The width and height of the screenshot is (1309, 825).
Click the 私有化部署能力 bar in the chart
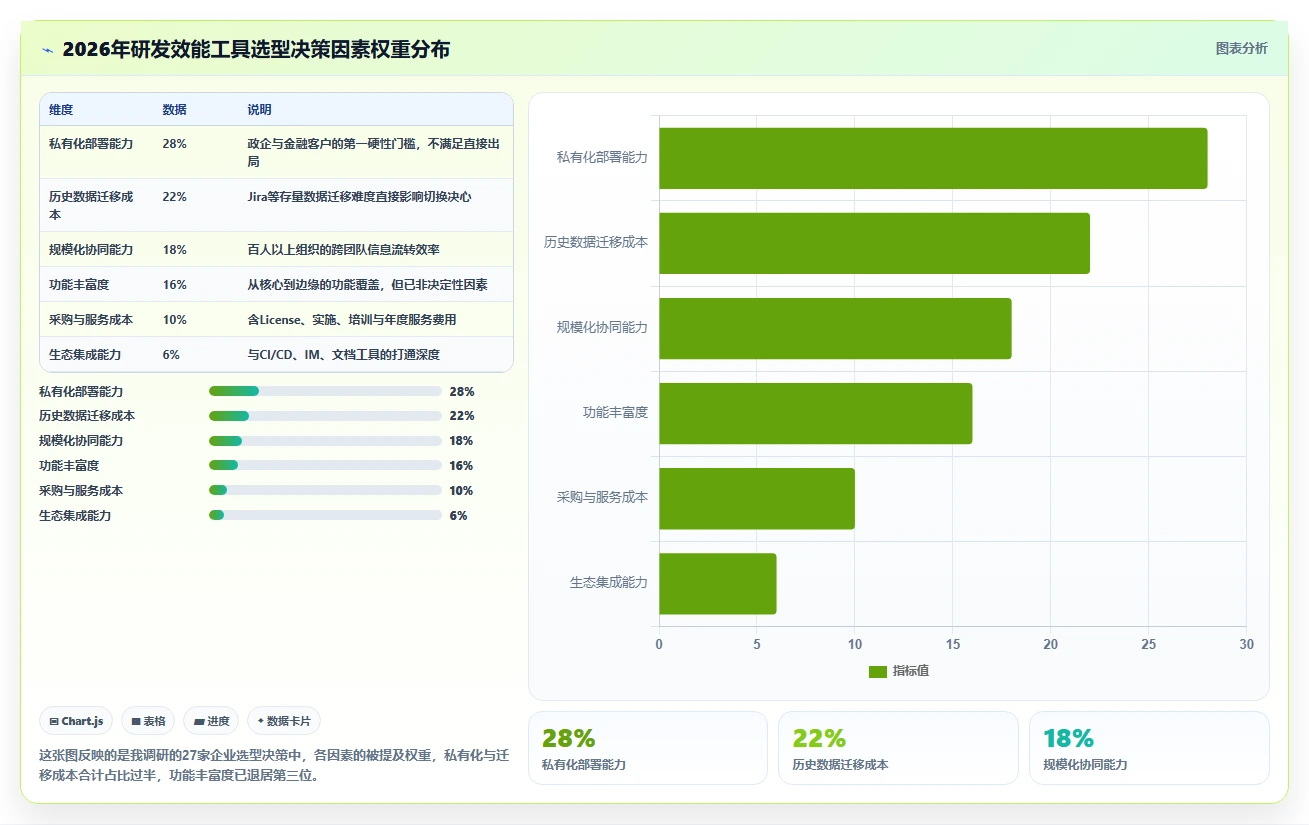(933, 158)
